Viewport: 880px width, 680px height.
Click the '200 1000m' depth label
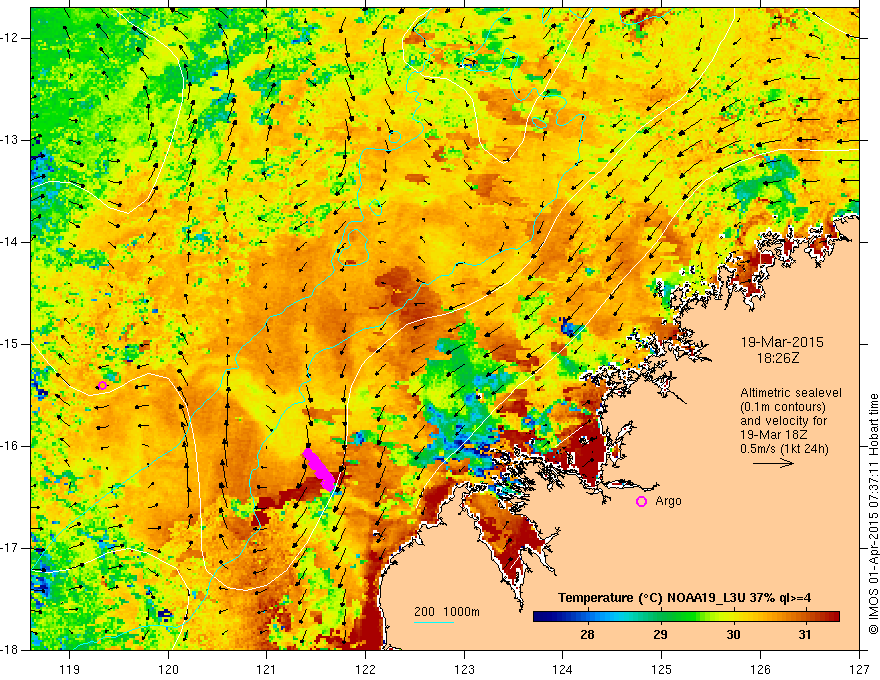tap(447, 612)
